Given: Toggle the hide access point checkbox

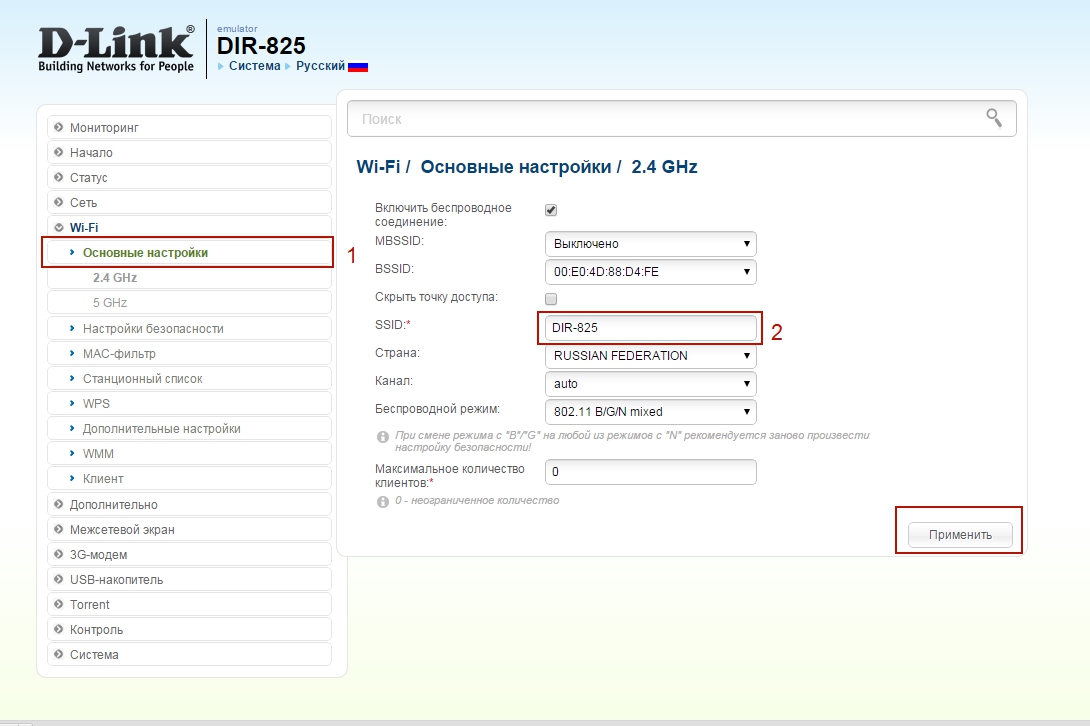Looking at the screenshot, I should tap(551, 299).
